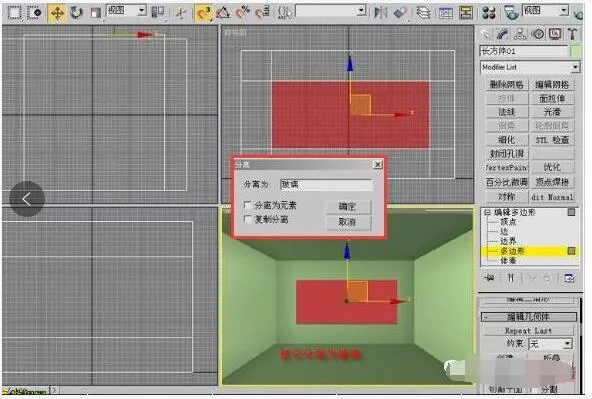
Task: Click the Mirror tool icon
Action: click(381, 13)
